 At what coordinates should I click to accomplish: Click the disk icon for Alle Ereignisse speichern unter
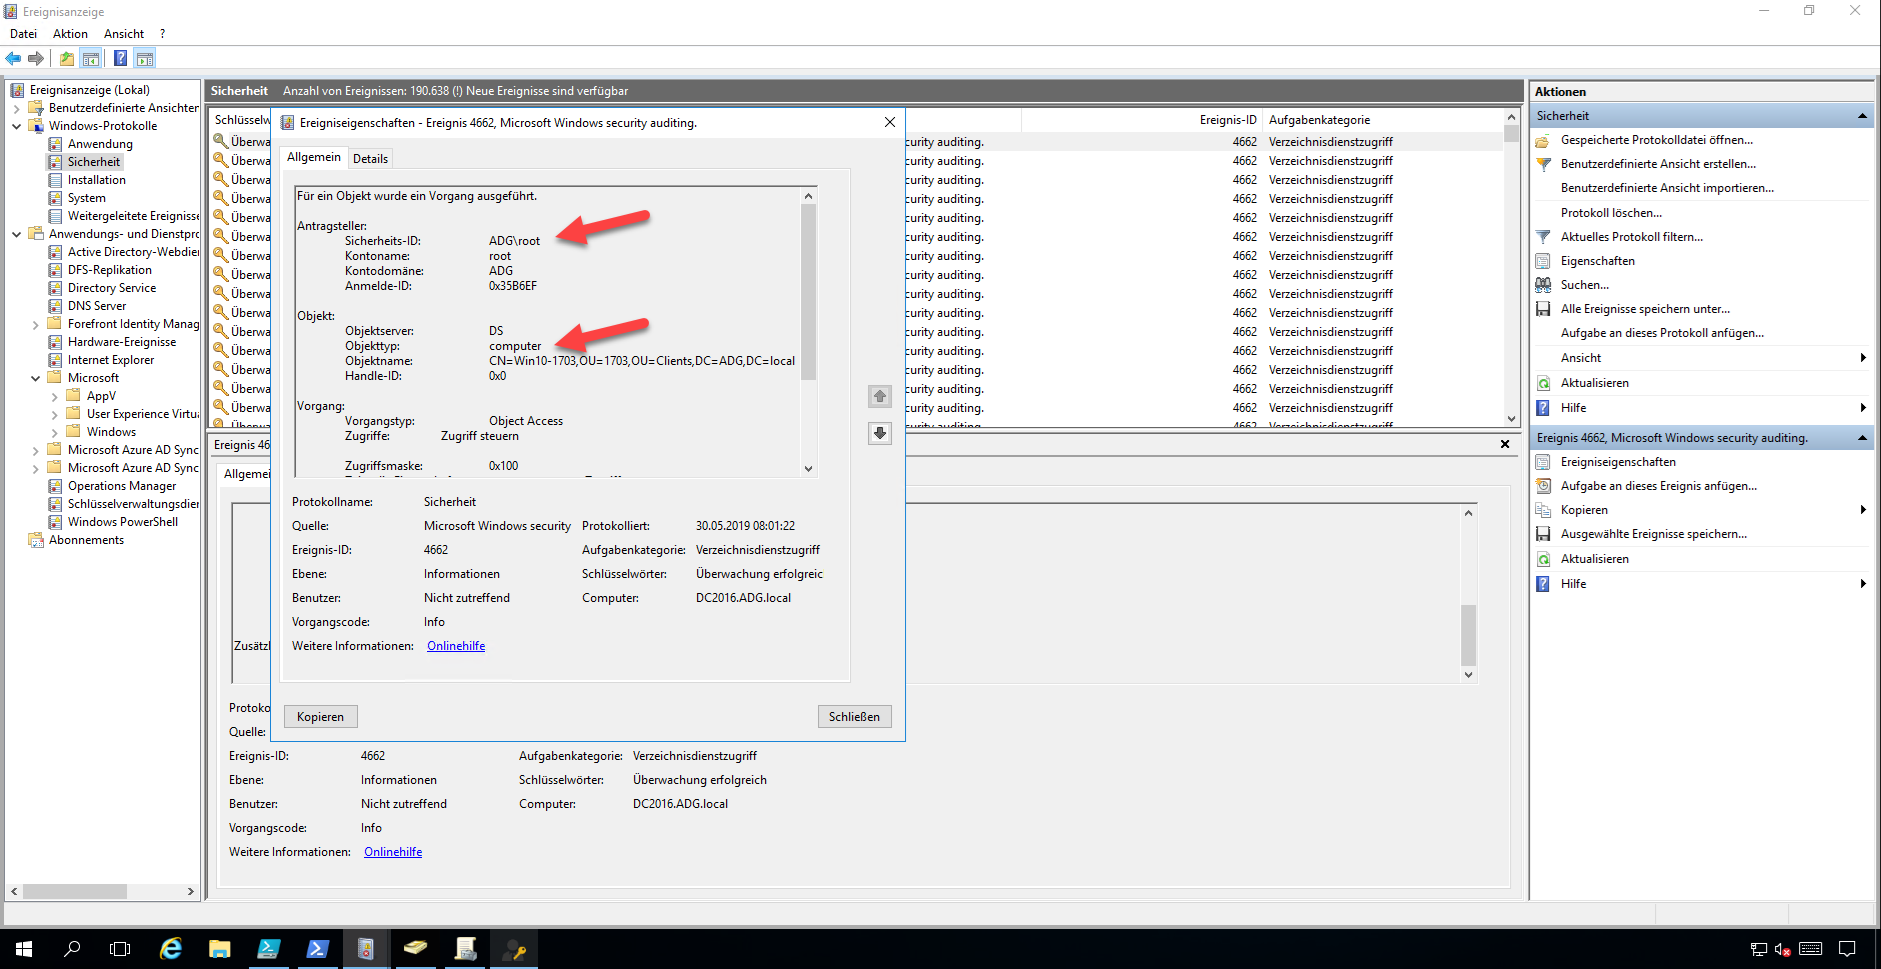1543,309
